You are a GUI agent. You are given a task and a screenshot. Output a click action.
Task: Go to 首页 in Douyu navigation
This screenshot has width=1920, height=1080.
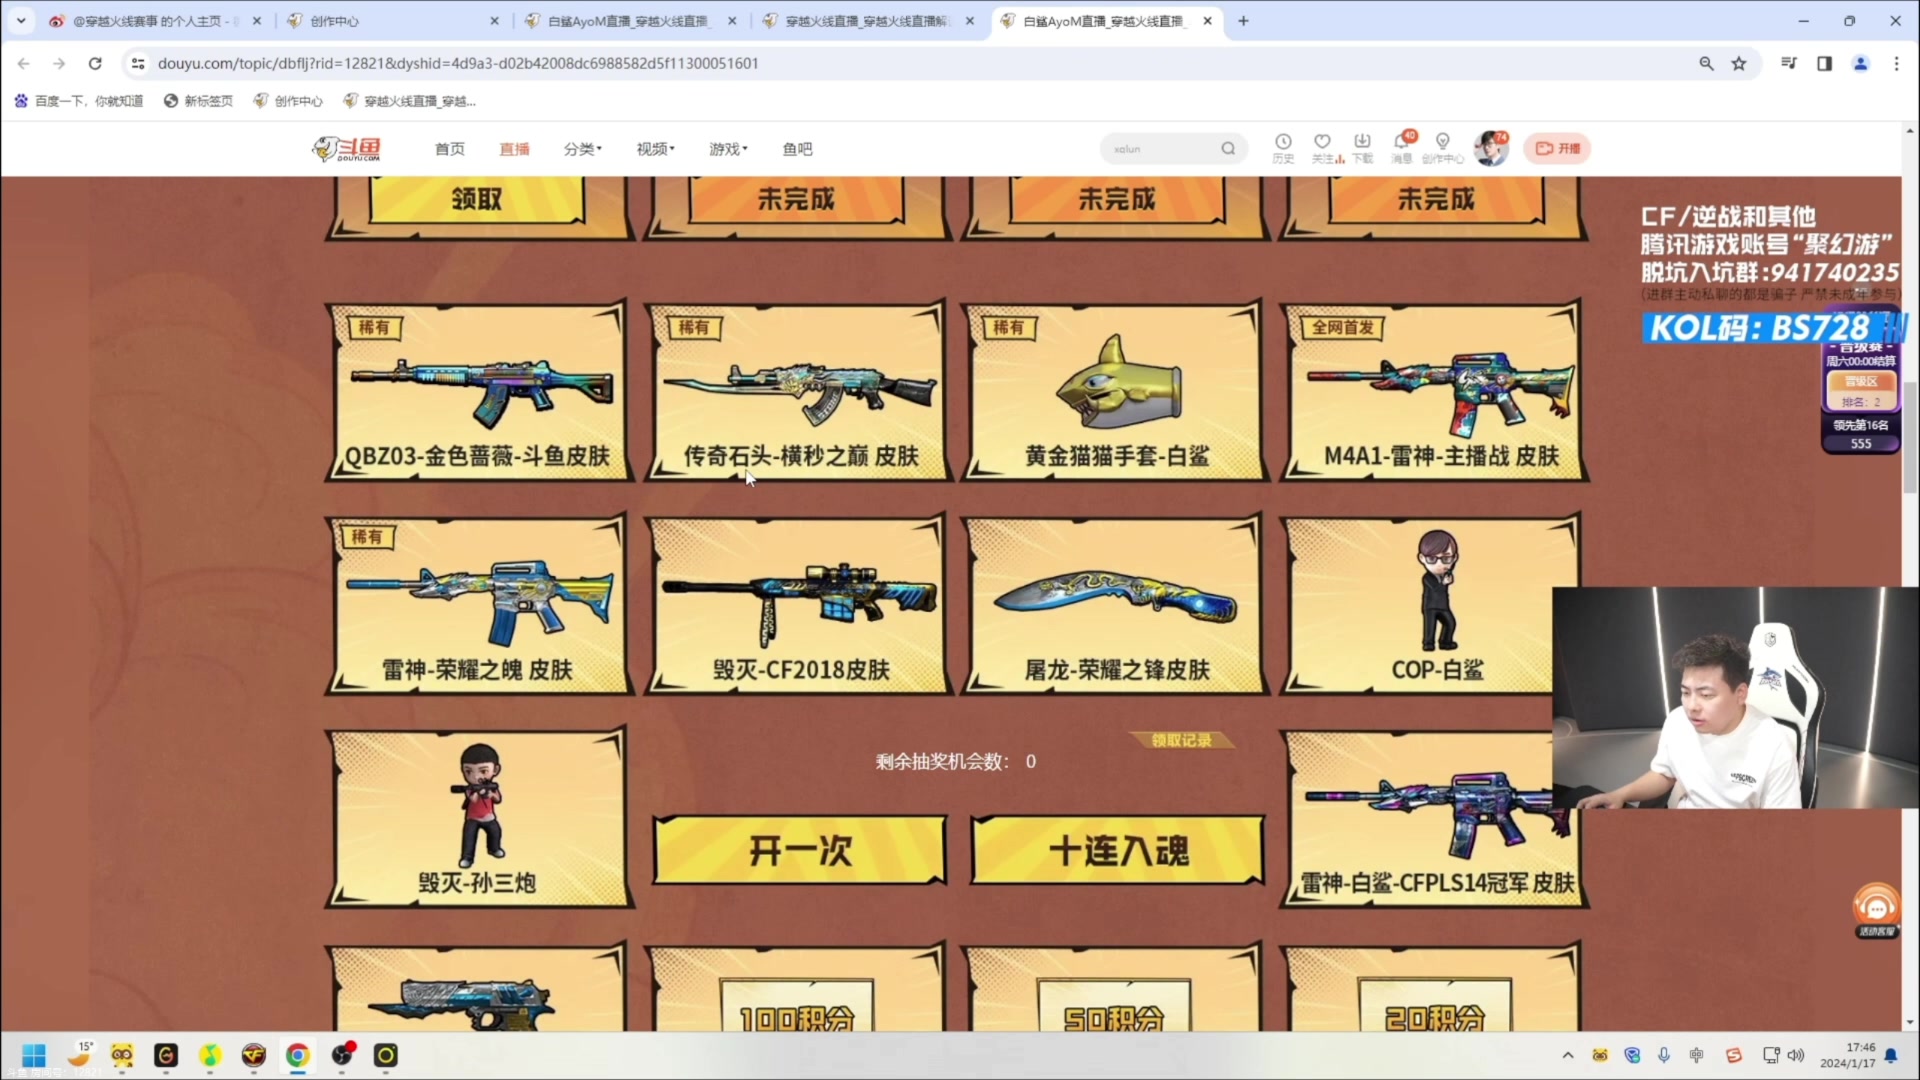(x=449, y=149)
